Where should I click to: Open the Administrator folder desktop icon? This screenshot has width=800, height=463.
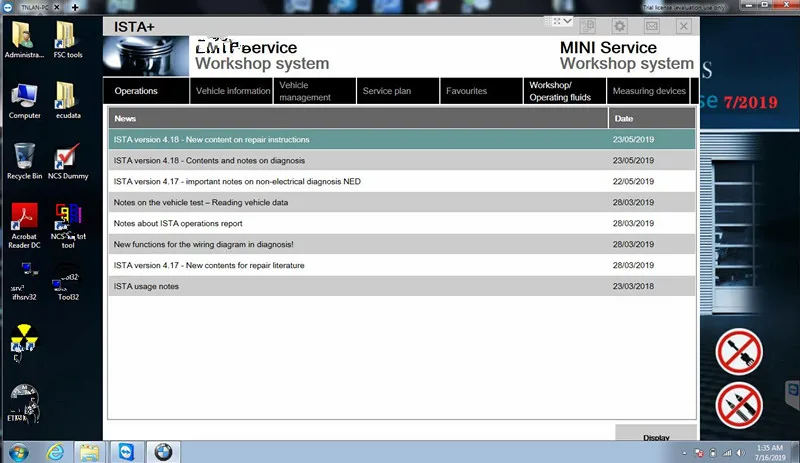click(x=24, y=40)
